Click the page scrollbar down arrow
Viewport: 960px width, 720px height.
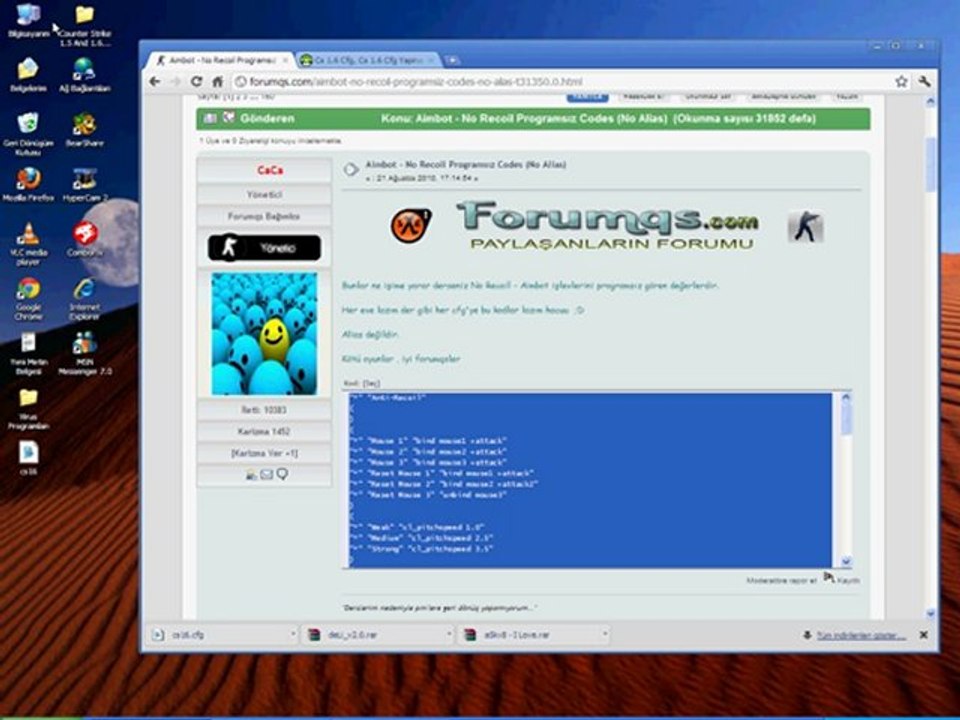point(931,613)
